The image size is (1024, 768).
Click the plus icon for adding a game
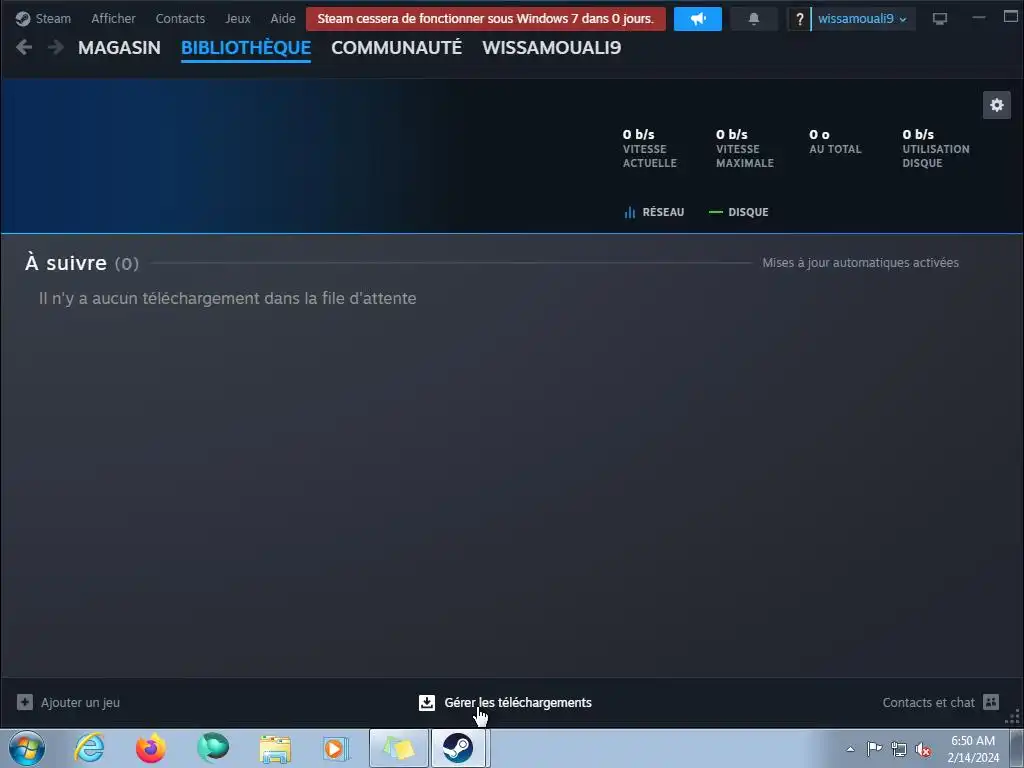(25, 702)
